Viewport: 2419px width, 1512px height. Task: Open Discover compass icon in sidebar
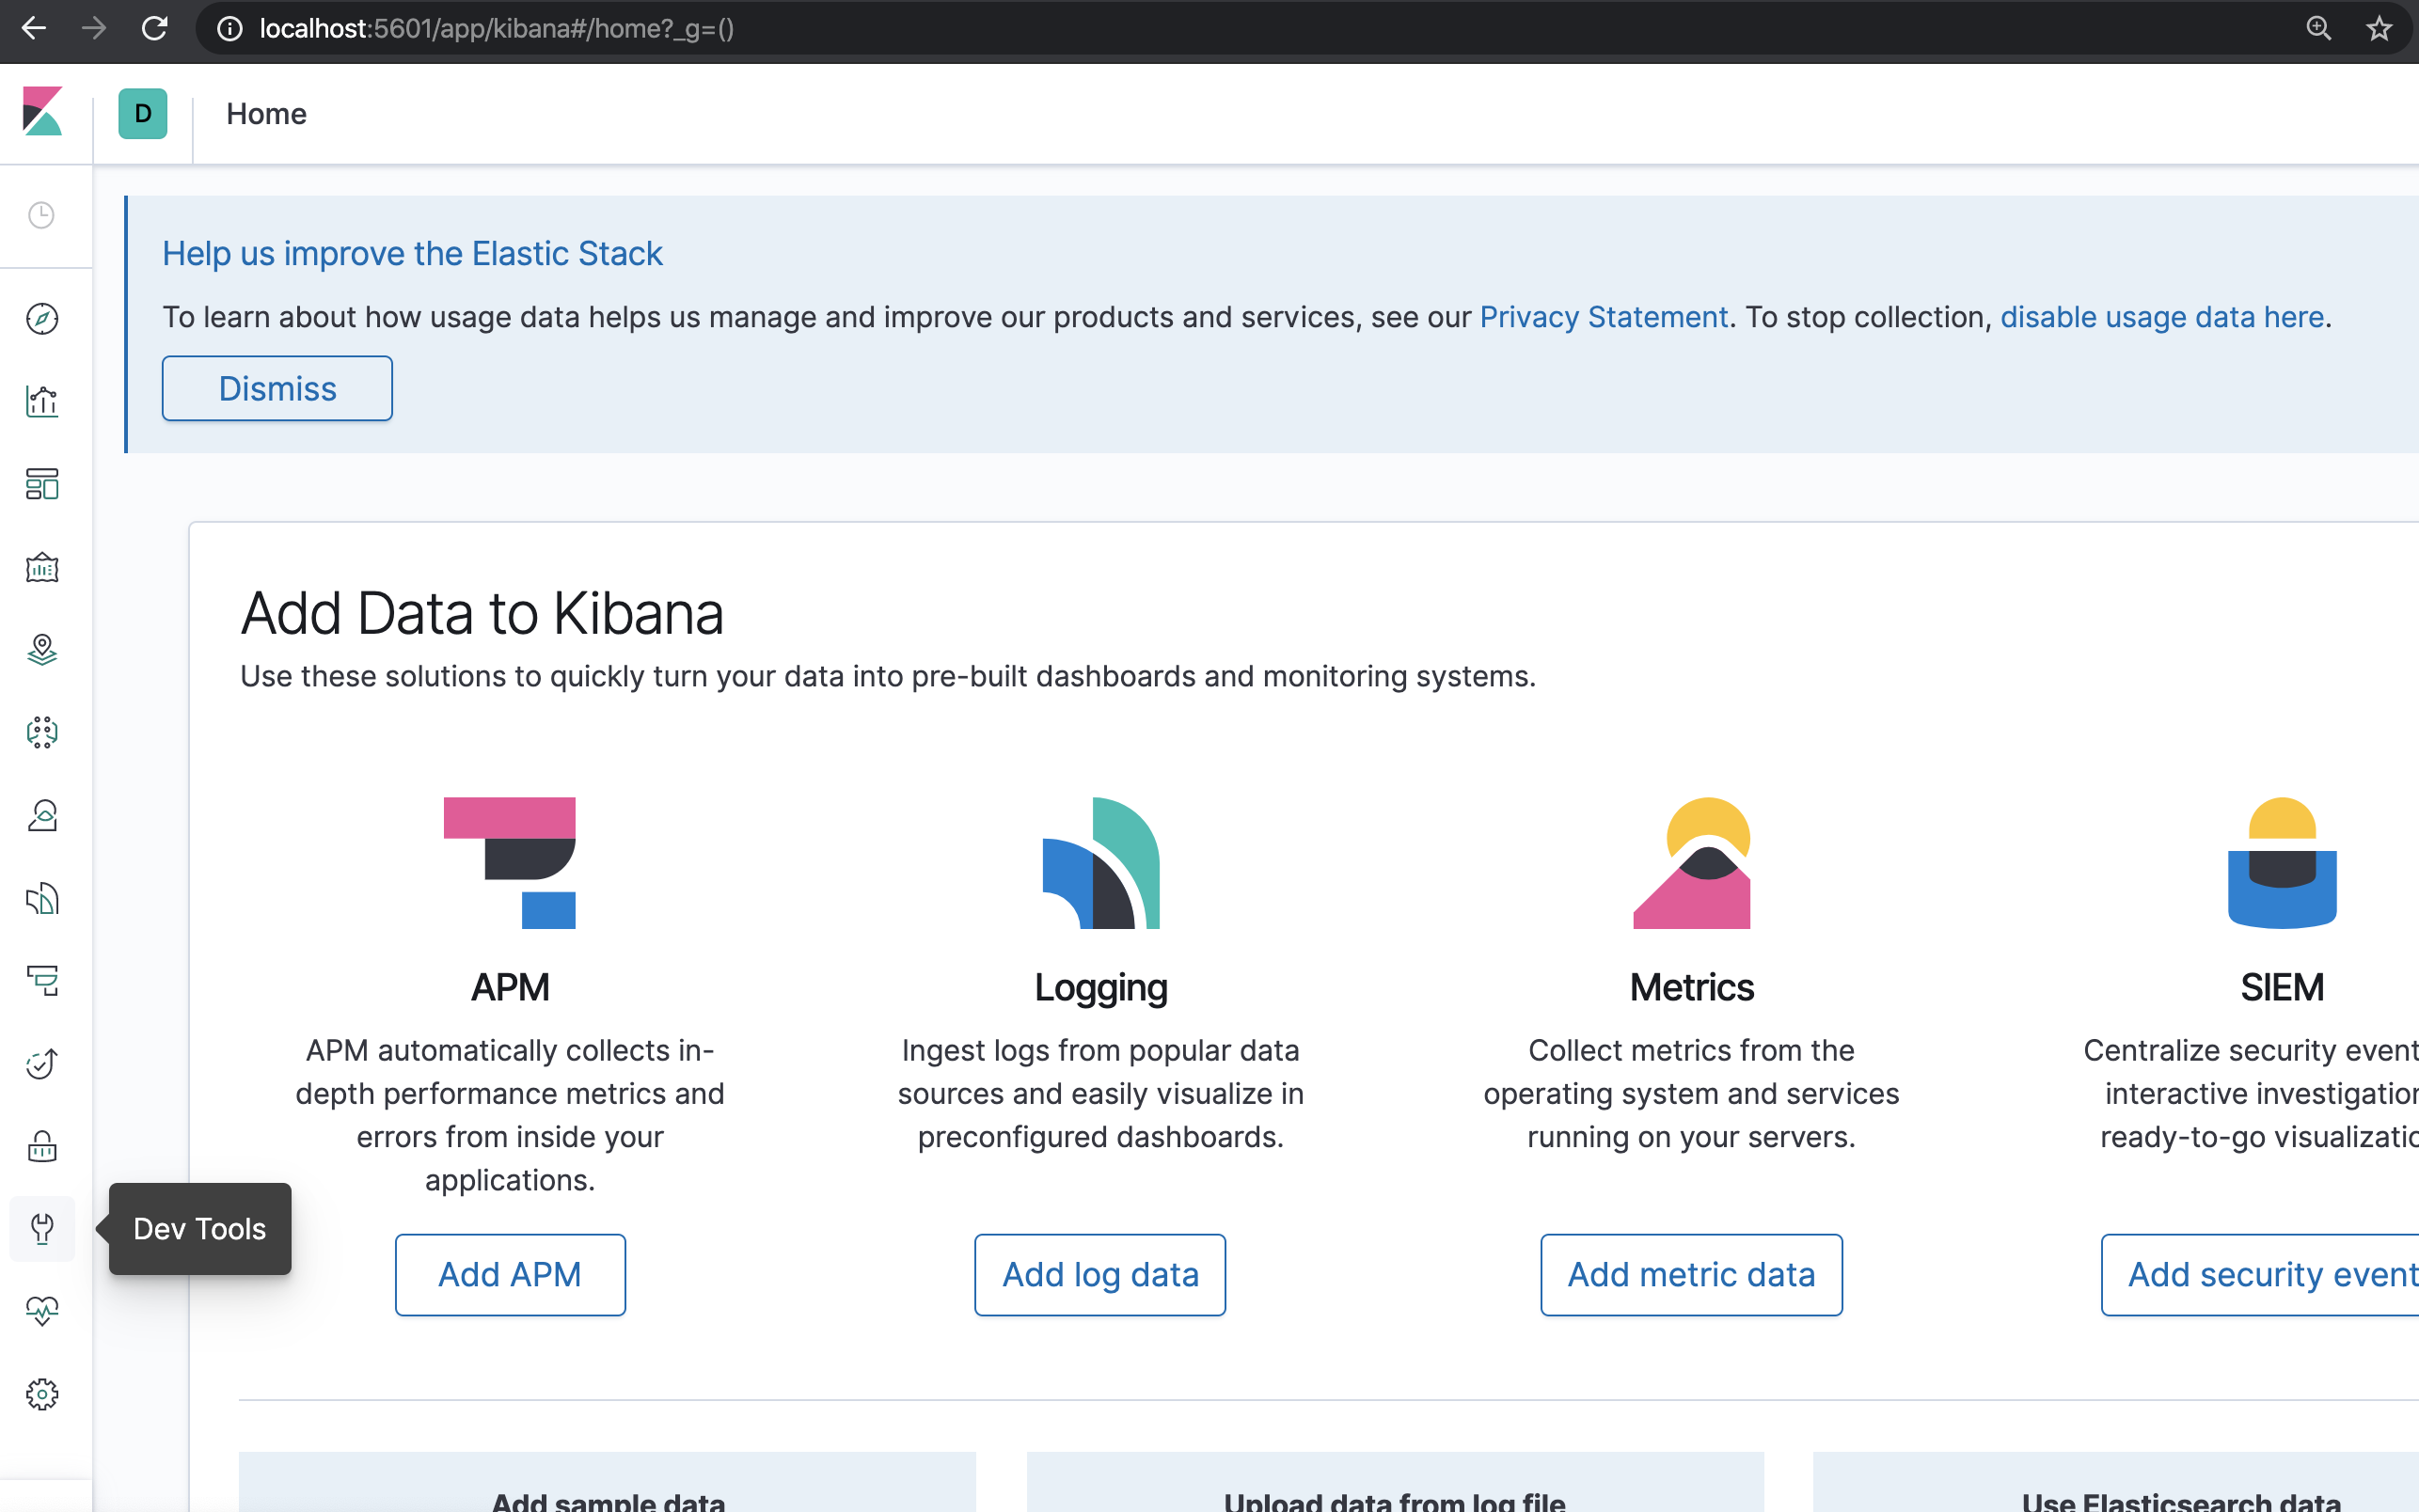42,319
